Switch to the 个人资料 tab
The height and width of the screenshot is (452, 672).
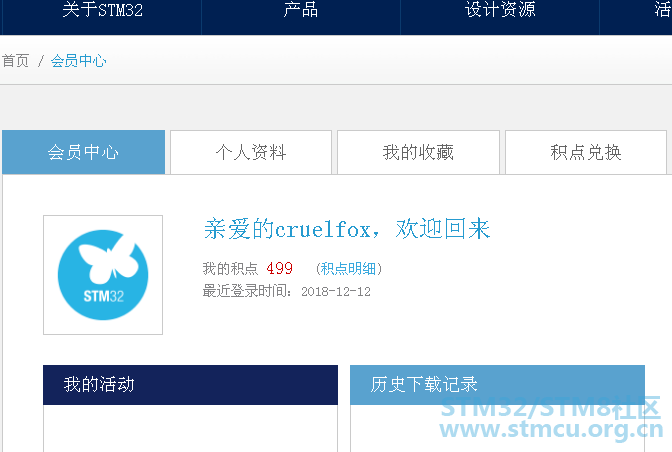[x=251, y=152]
